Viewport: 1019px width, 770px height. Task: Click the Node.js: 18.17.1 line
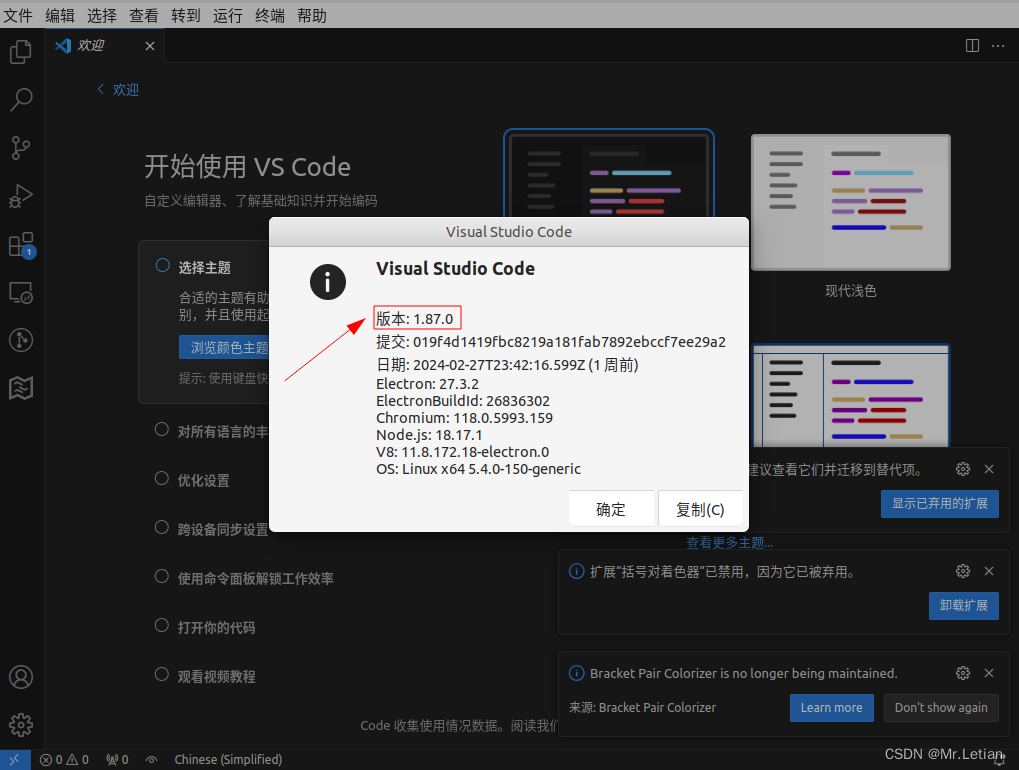coord(429,435)
